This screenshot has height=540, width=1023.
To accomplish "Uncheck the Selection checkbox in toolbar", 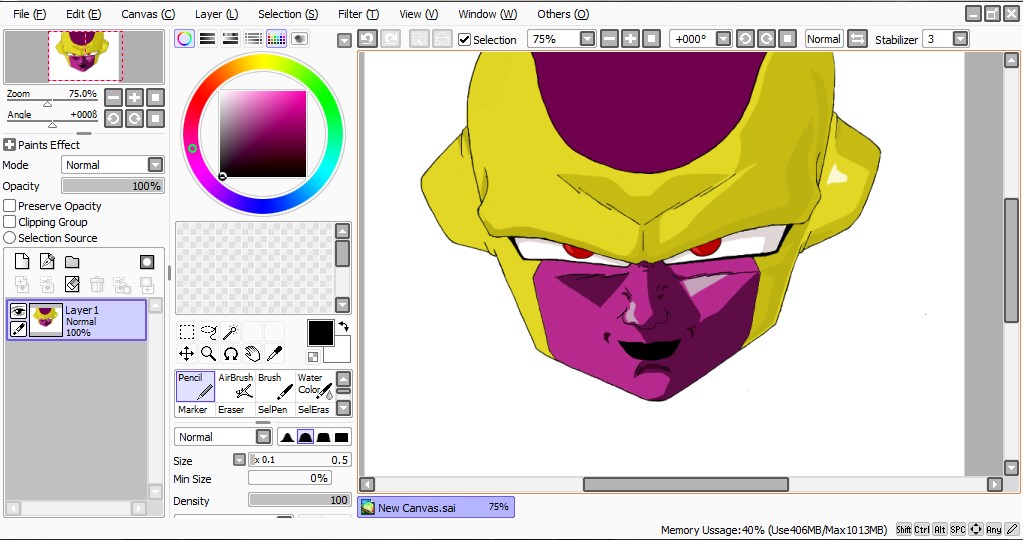I will click(x=465, y=40).
